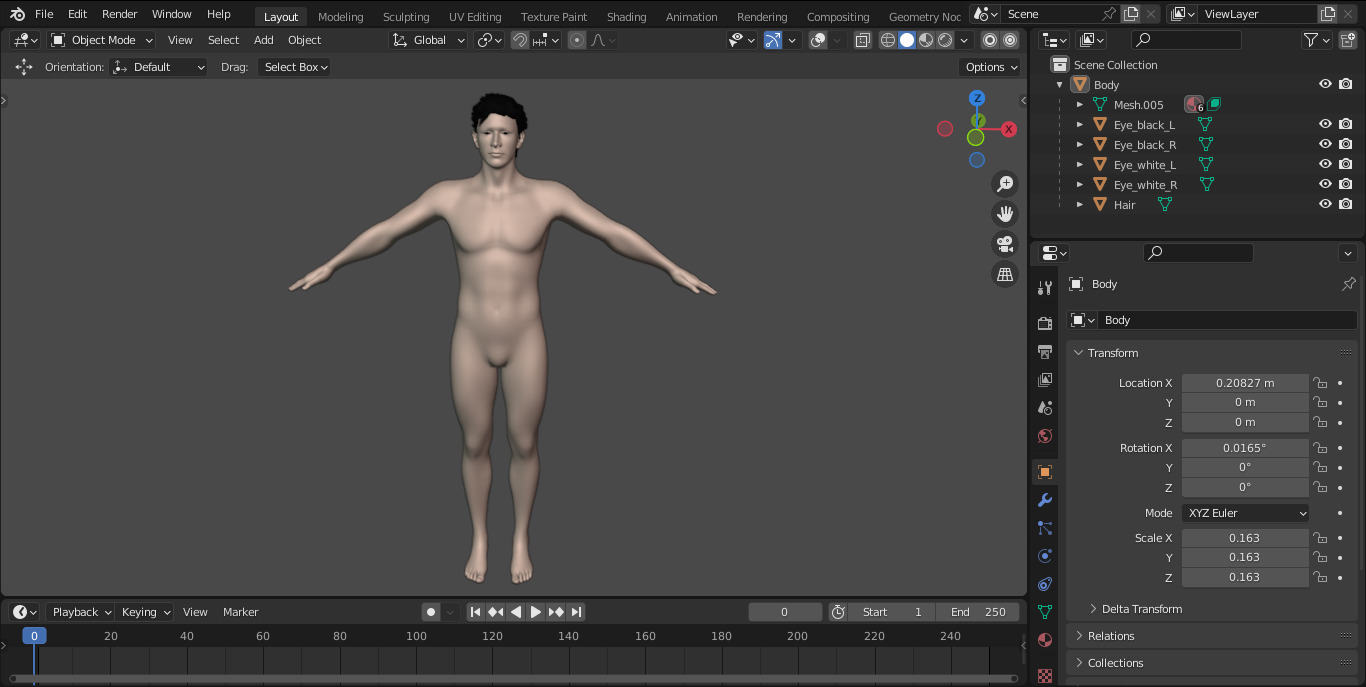Image resolution: width=1366 pixels, height=687 pixels.
Task: Click the hand pan view gizmo
Action: coord(1005,214)
